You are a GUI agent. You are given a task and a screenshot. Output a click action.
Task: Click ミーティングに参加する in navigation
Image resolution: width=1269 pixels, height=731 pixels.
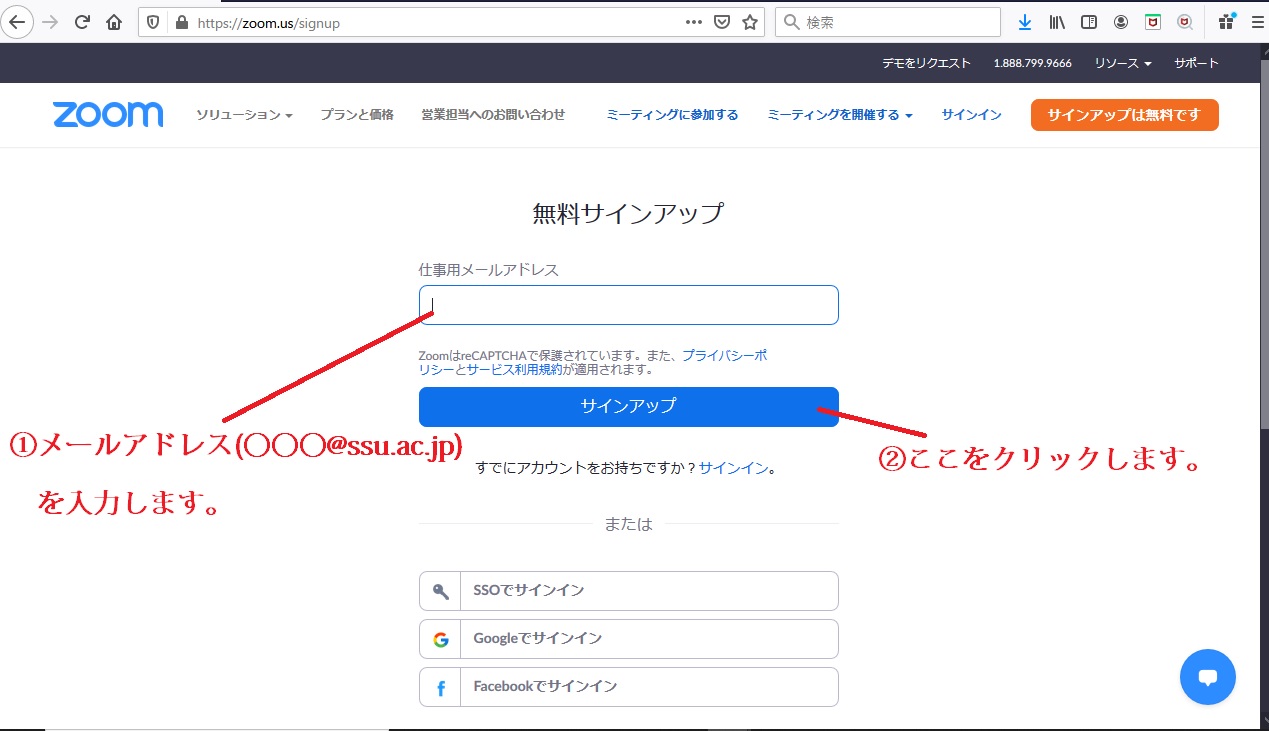click(x=672, y=115)
